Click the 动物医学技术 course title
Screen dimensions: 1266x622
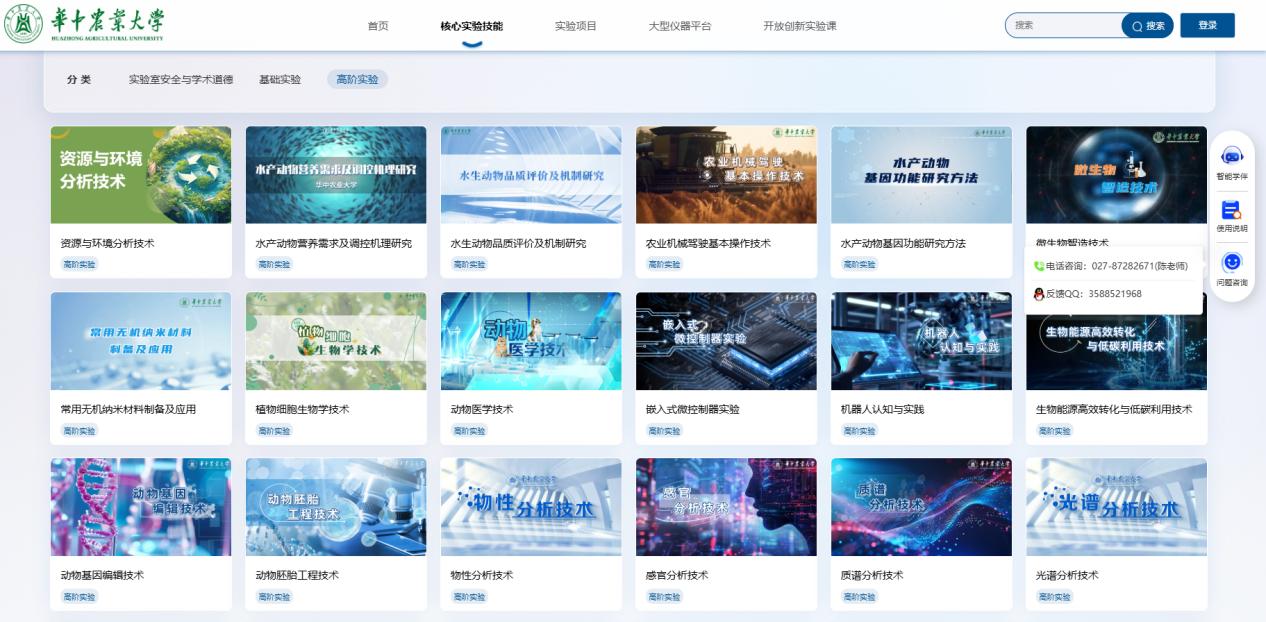pyautogui.click(x=482, y=409)
